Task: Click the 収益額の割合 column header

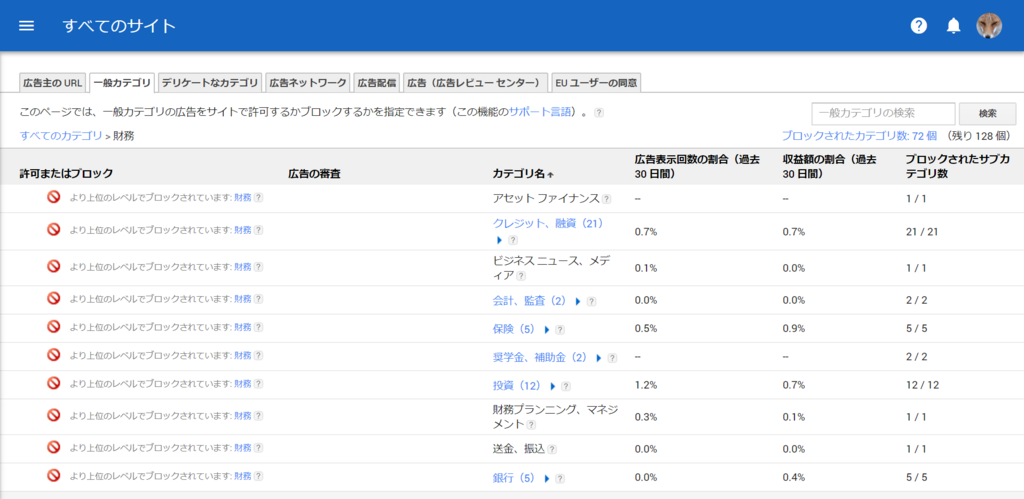Action: 829,167
